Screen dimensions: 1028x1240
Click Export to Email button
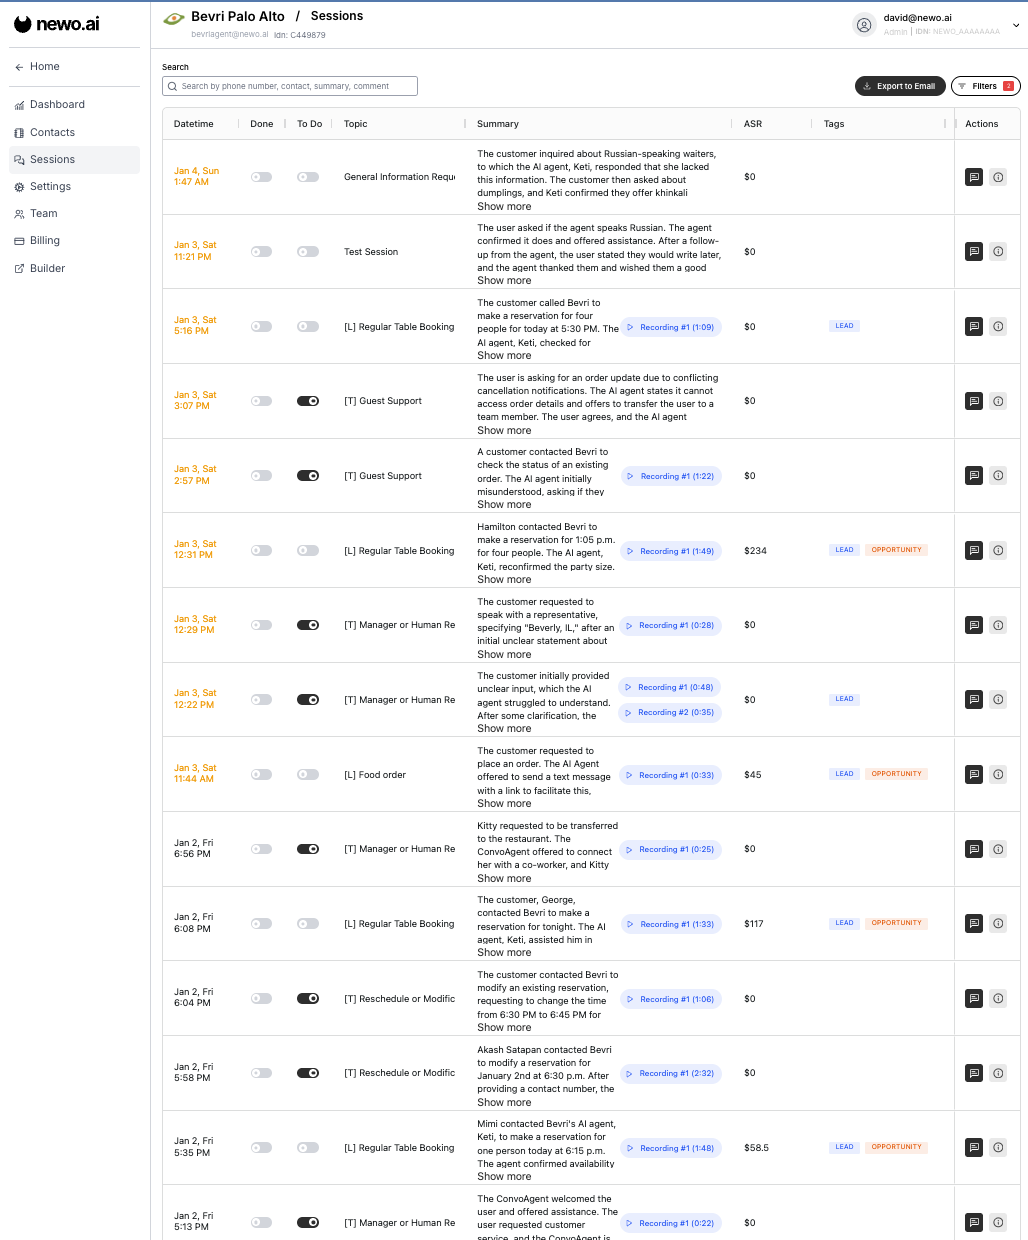pyautogui.click(x=900, y=86)
